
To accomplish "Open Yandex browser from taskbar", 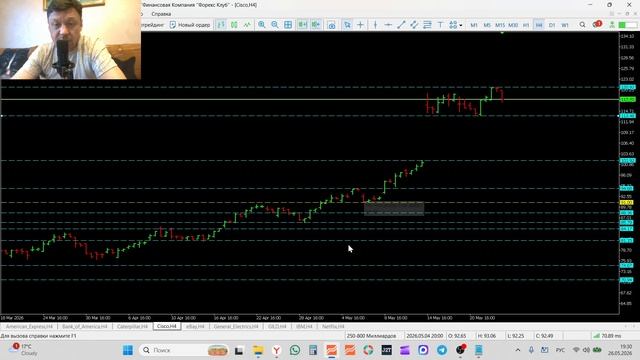I will 276,350.
